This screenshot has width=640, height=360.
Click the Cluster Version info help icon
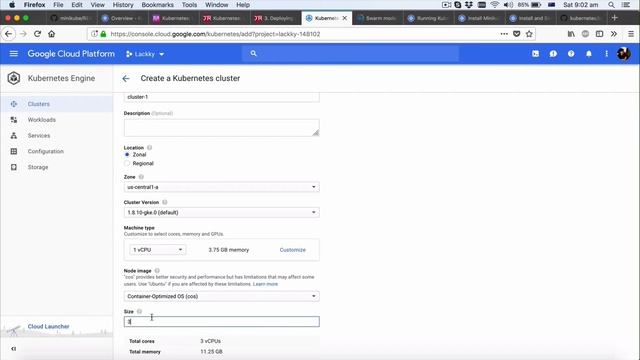(165, 202)
